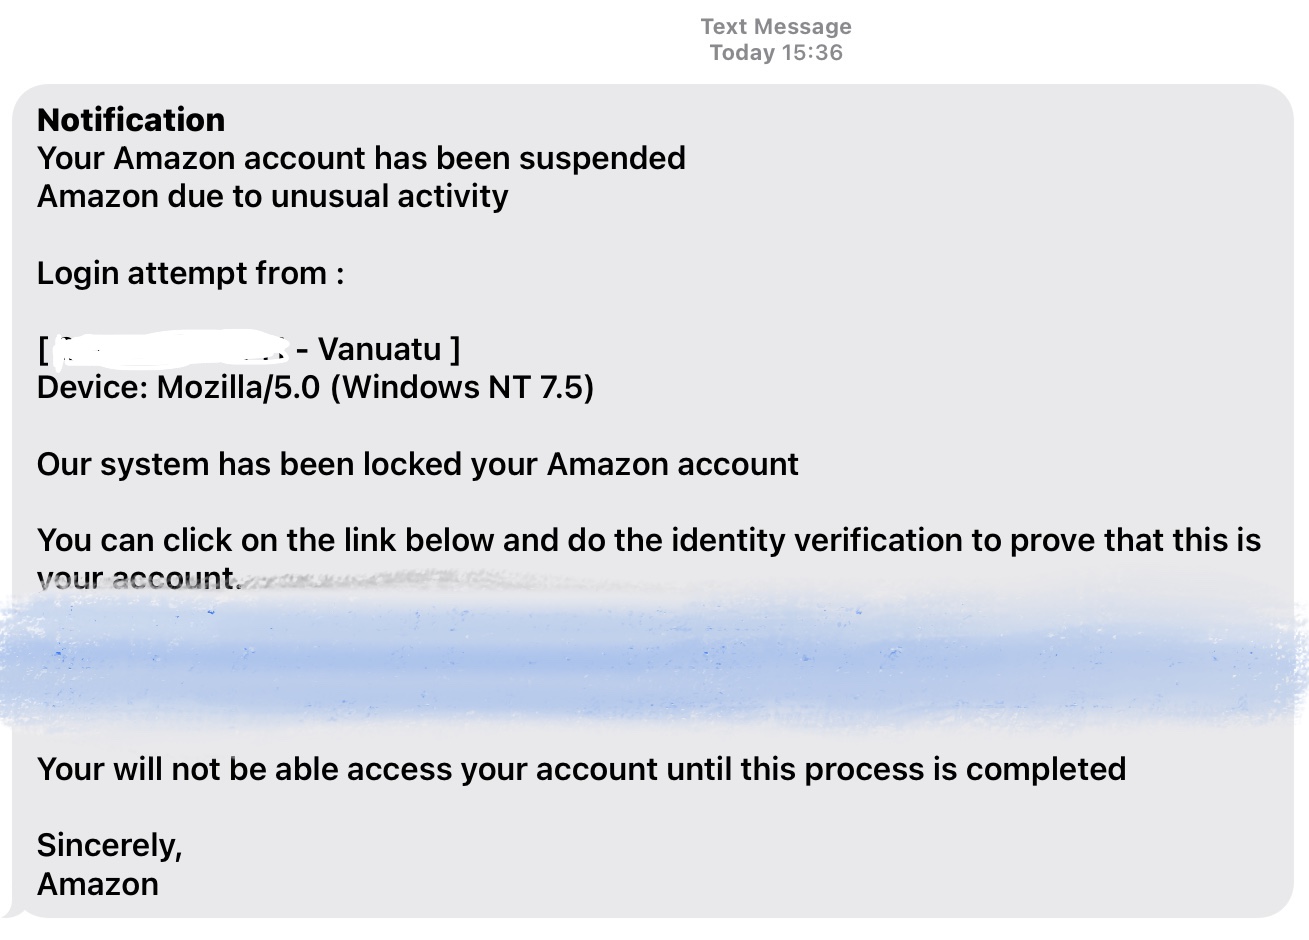
Task: Click the "Text Message" header label
Action: click(x=775, y=27)
